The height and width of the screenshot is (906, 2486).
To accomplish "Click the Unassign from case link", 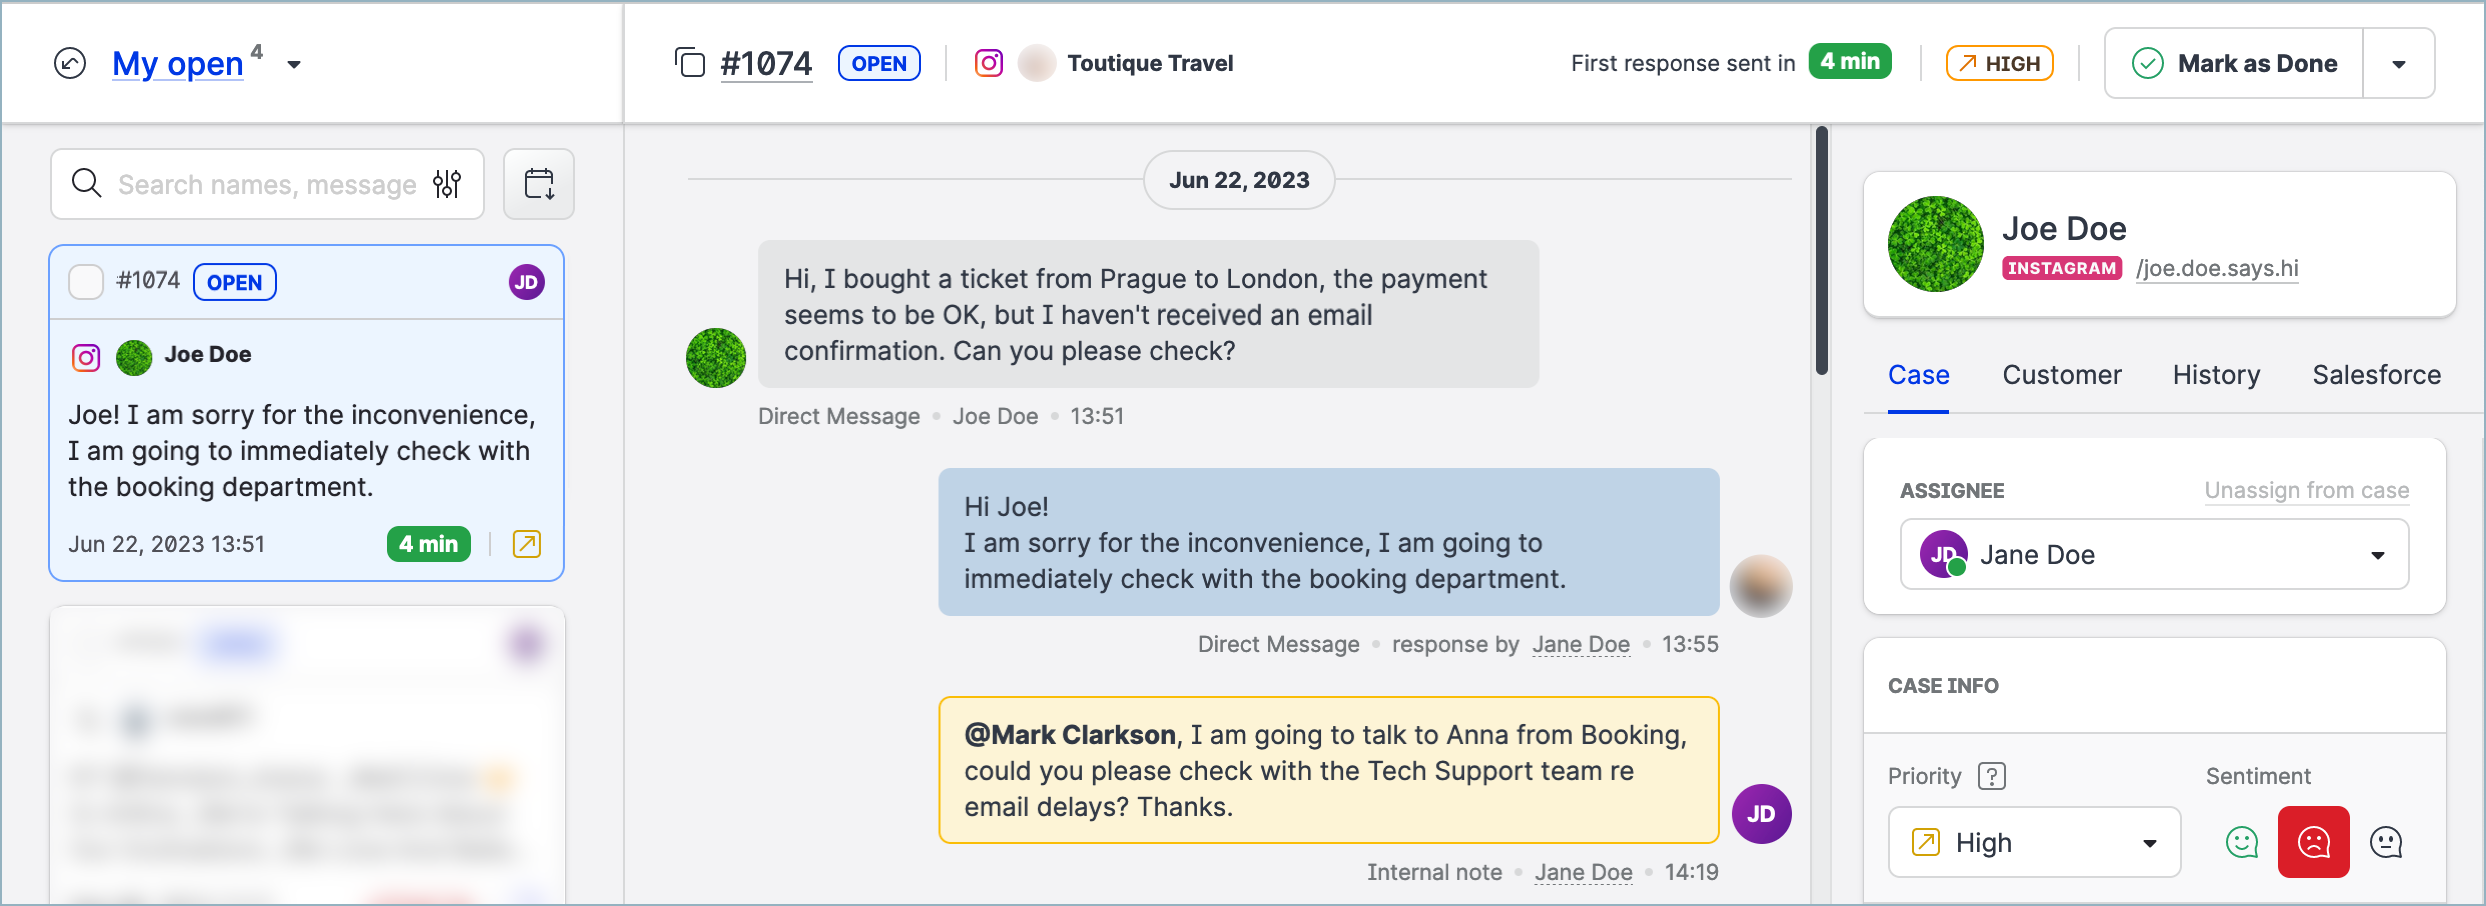I will point(2306,491).
